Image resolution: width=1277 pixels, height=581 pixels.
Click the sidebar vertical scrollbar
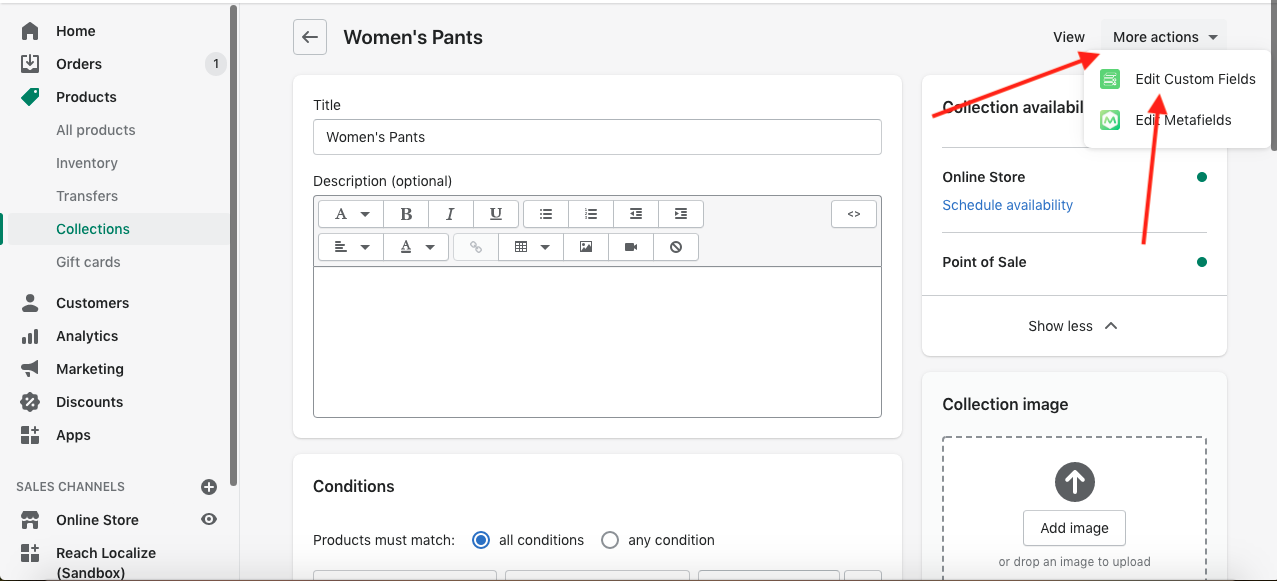click(x=234, y=245)
